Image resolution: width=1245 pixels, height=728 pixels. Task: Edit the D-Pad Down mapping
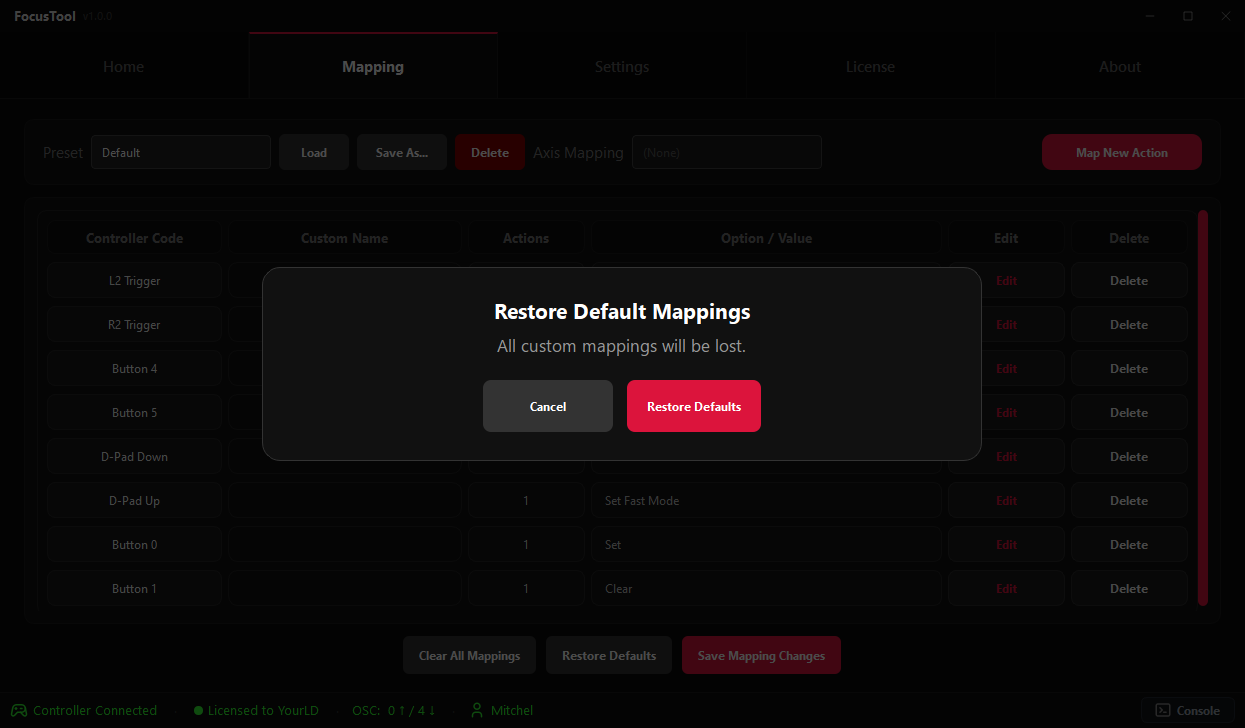[x=1006, y=456]
